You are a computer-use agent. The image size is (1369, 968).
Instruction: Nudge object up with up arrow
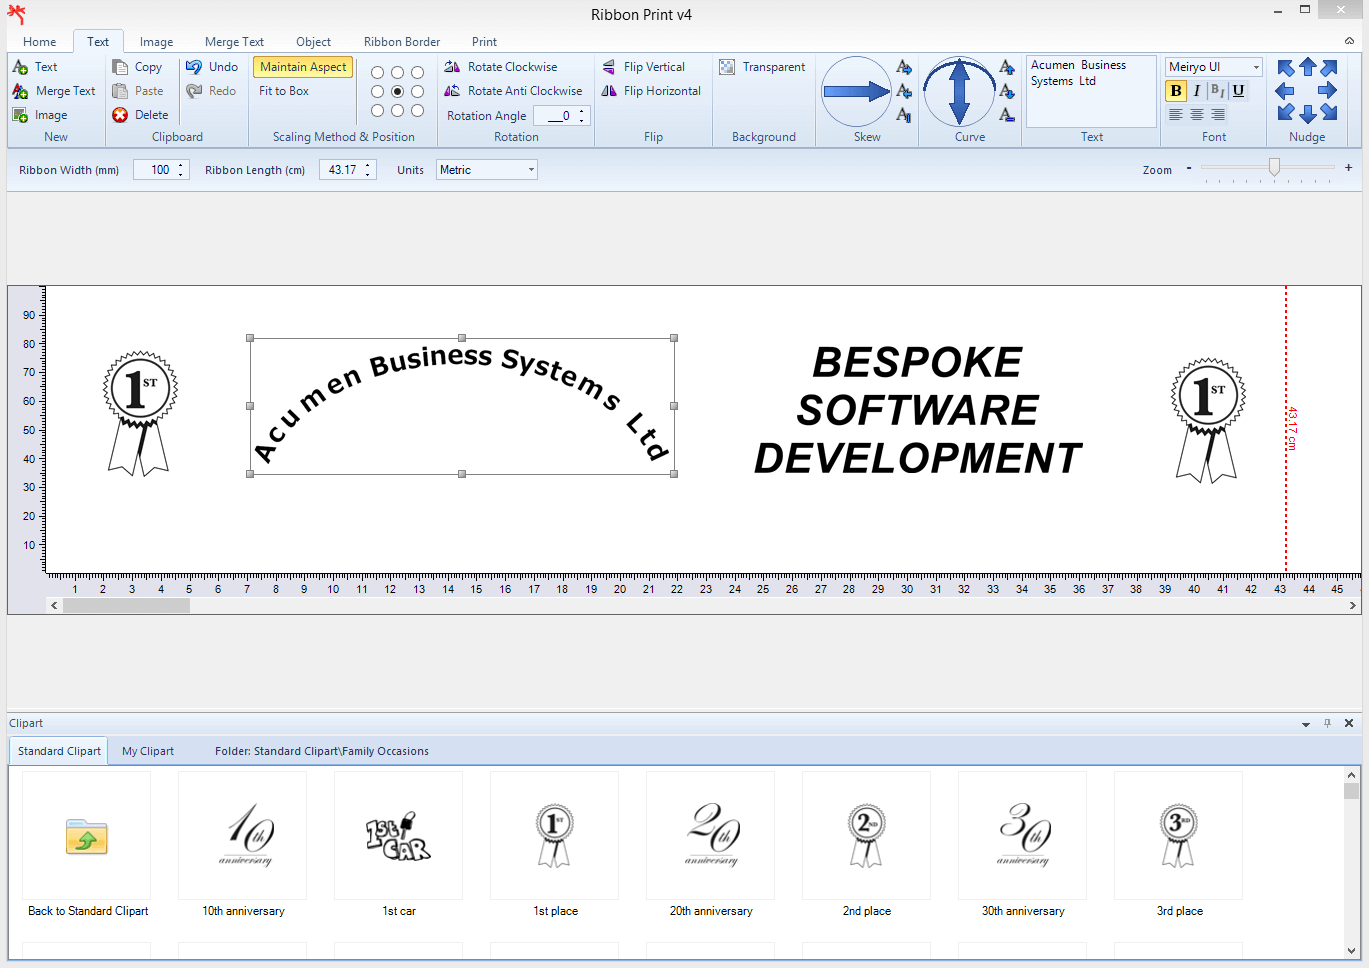pos(1307,68)
